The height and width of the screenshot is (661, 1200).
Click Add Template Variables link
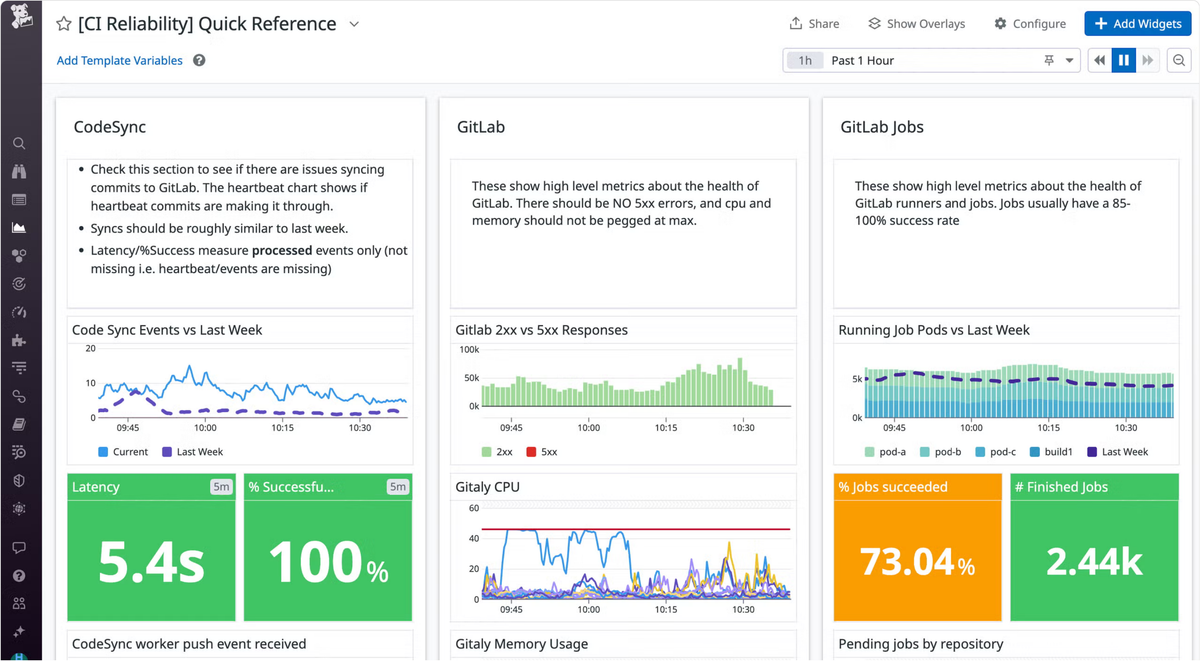120,61
